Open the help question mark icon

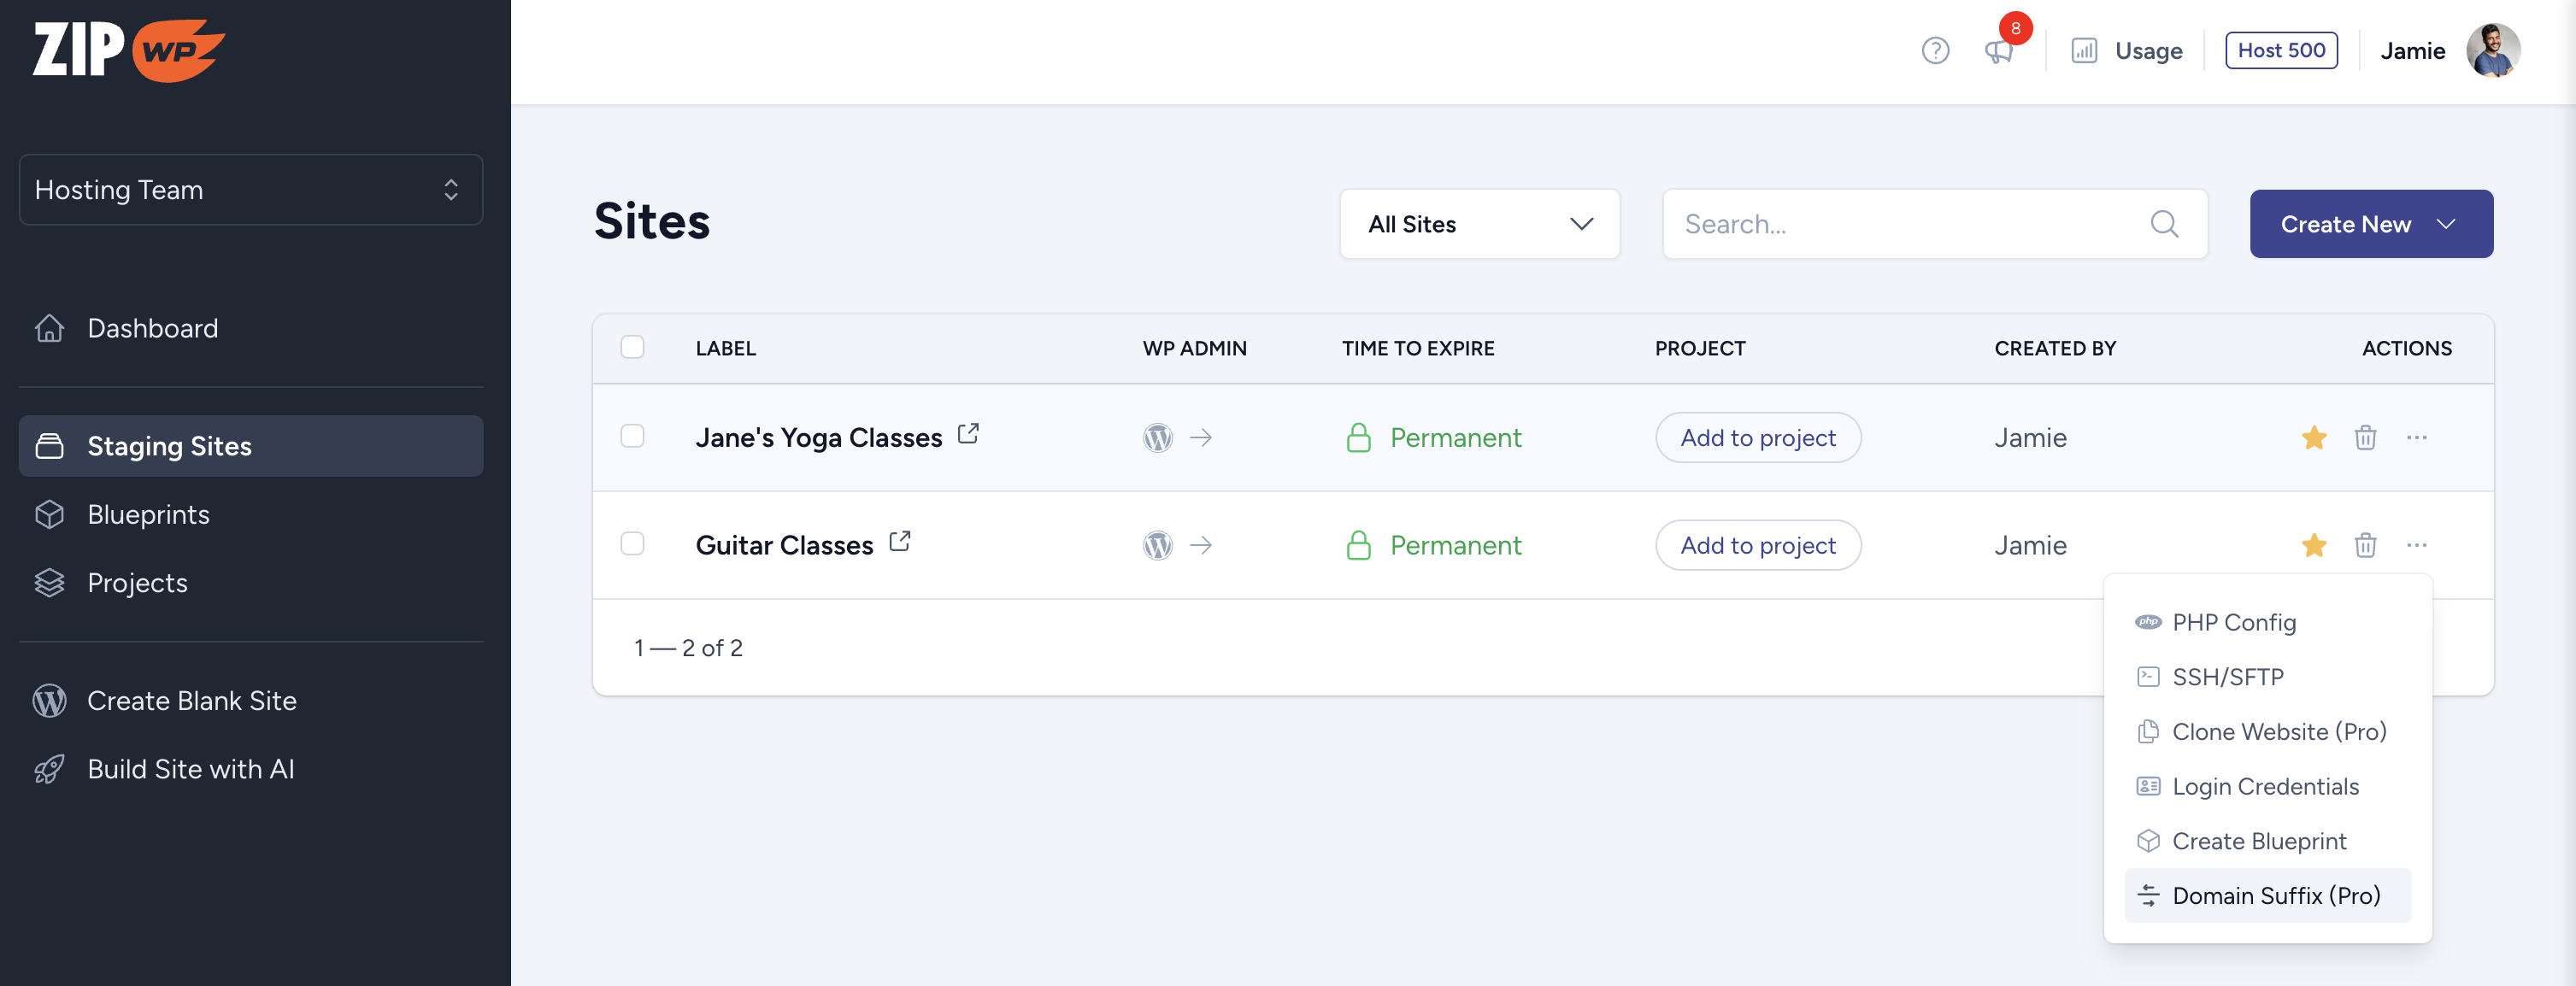(1935, 51)
